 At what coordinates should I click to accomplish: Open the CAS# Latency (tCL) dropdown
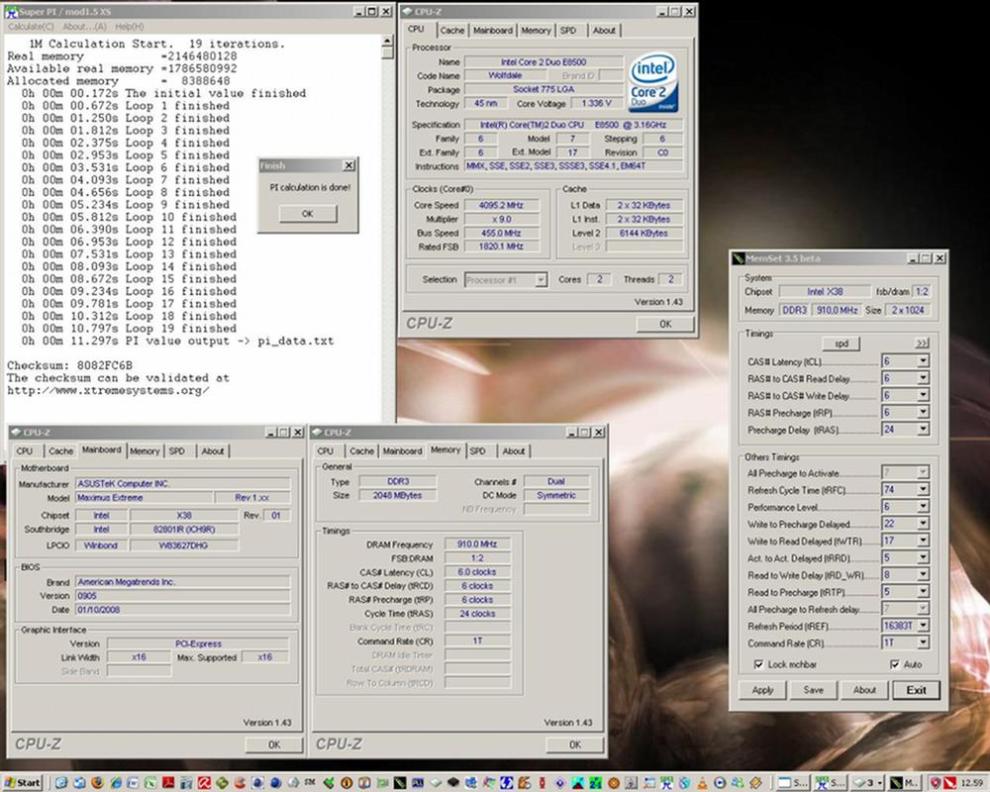coord(922,362)
